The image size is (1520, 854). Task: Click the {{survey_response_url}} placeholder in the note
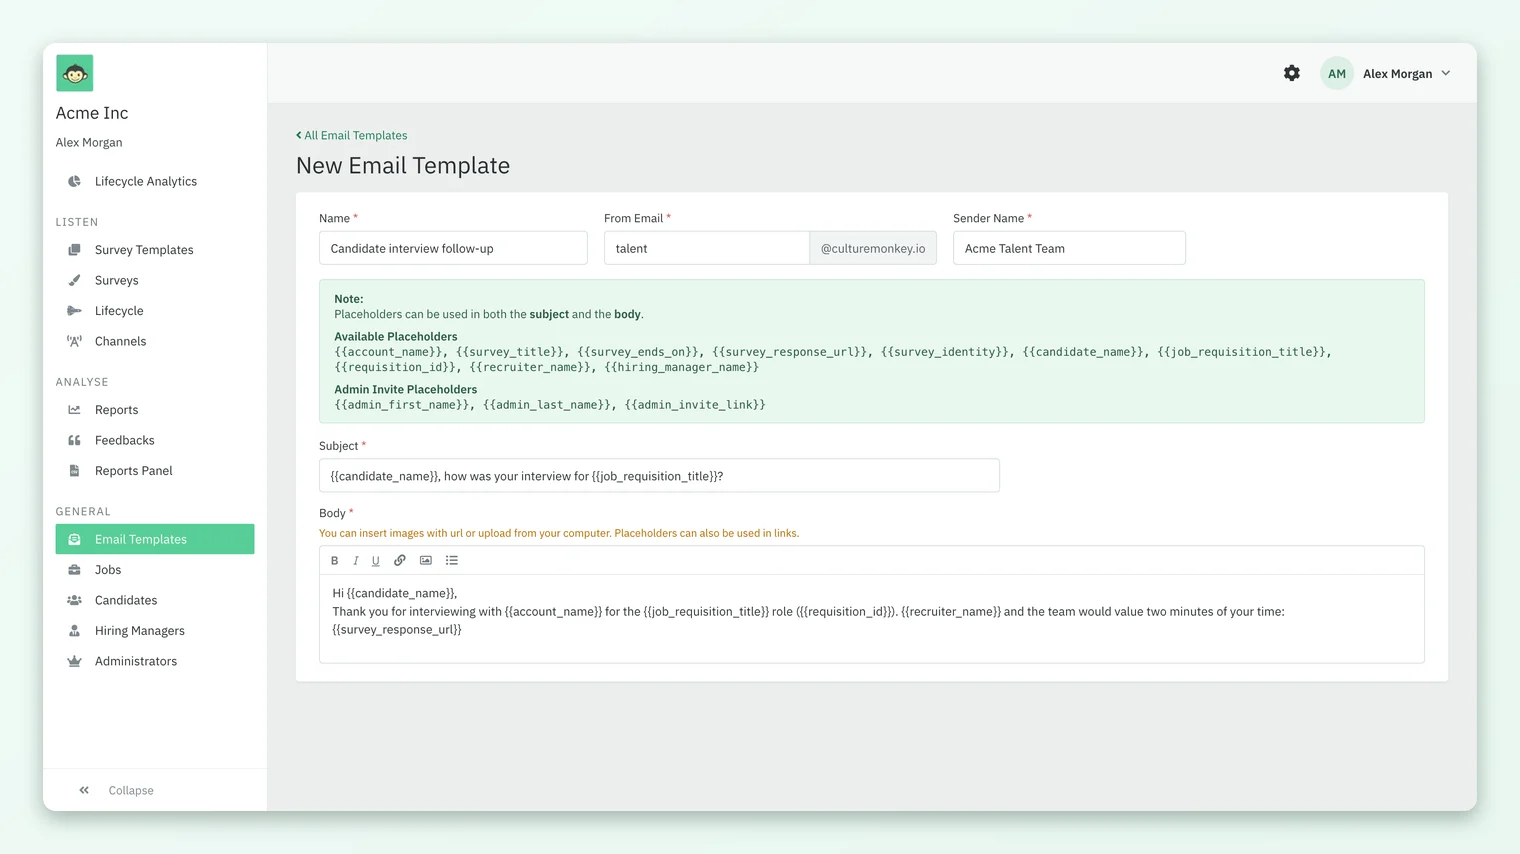(x=790, y=352)
